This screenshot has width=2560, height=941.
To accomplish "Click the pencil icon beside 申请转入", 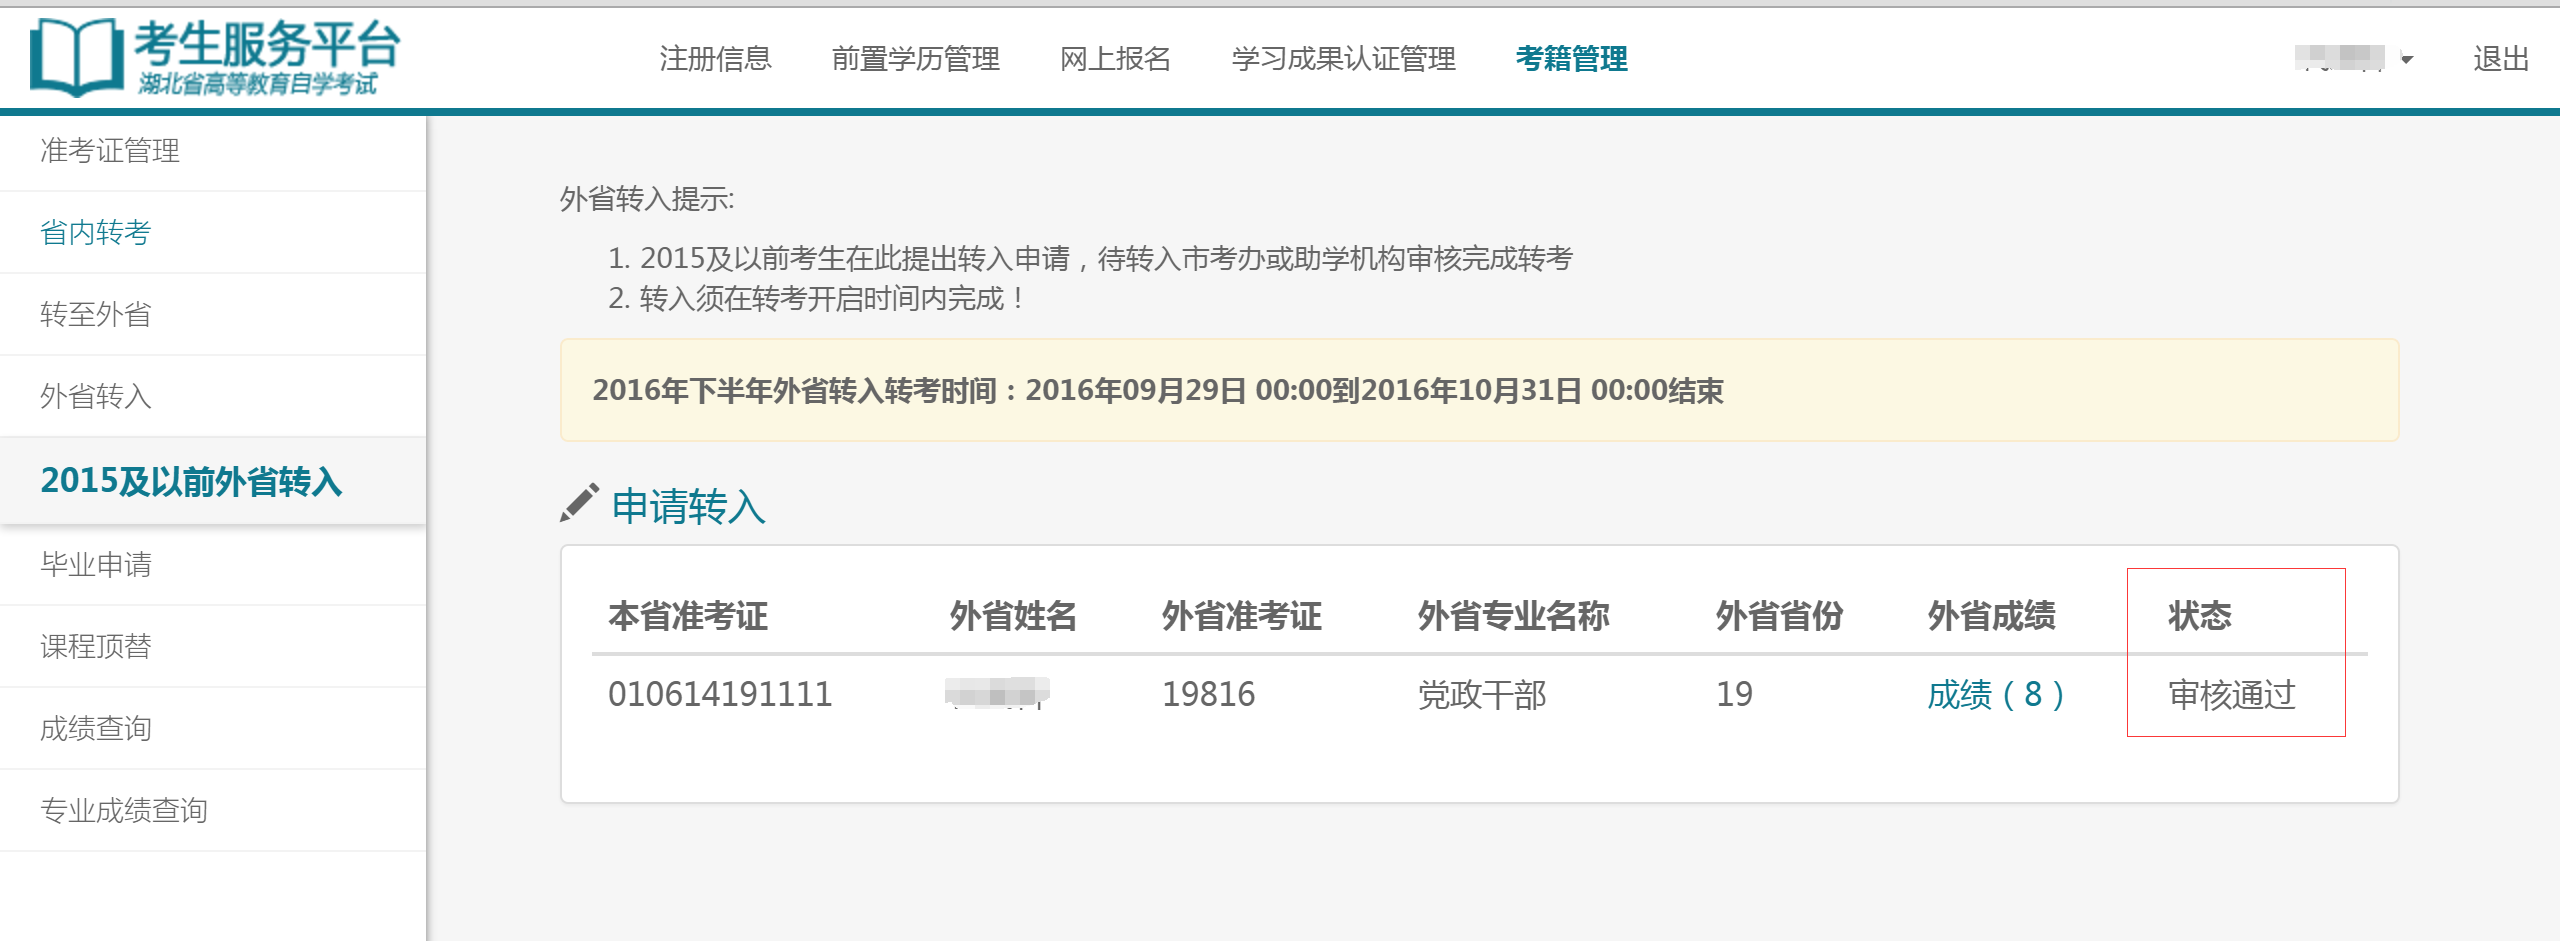I will pos(579,503).
